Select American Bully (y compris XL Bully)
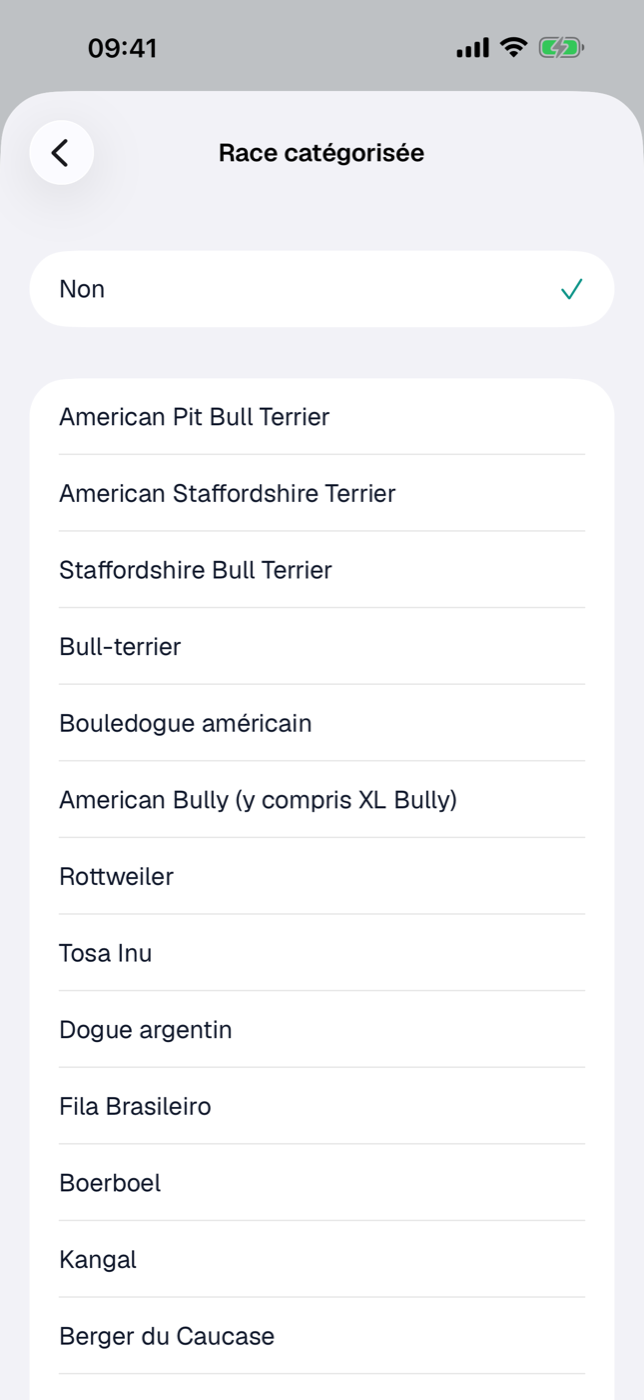Screen dimensions: 644x1400 pos(322,800)
